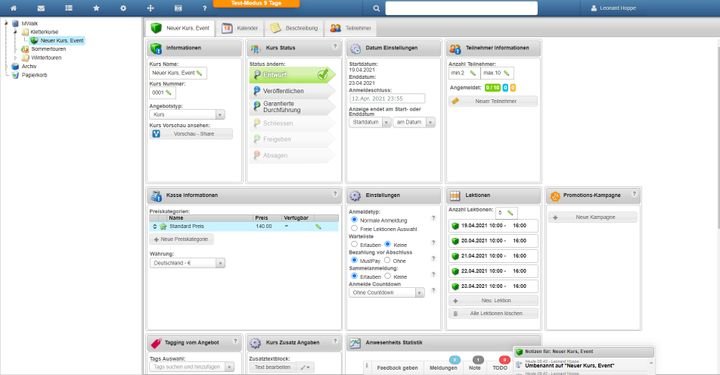Click the search magnifier icon

pos(376,8)
